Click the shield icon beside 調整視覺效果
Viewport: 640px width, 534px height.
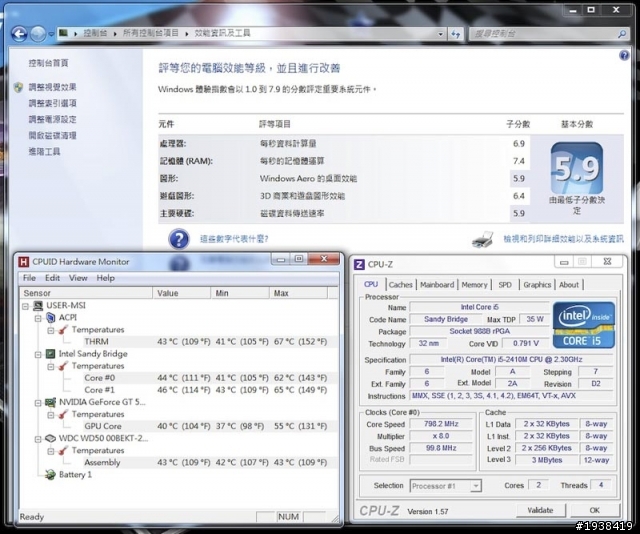[18, 87]
